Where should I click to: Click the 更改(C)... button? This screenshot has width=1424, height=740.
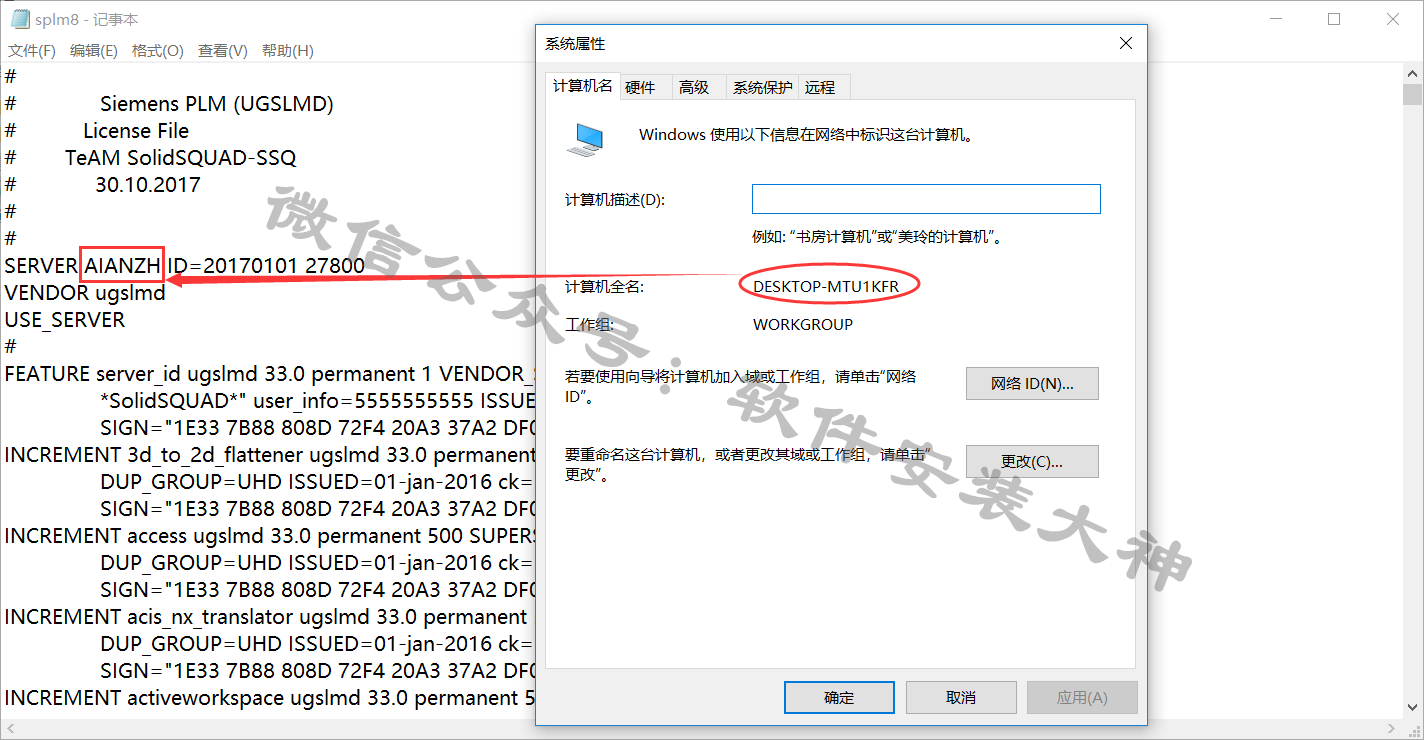pos(1032,462)
